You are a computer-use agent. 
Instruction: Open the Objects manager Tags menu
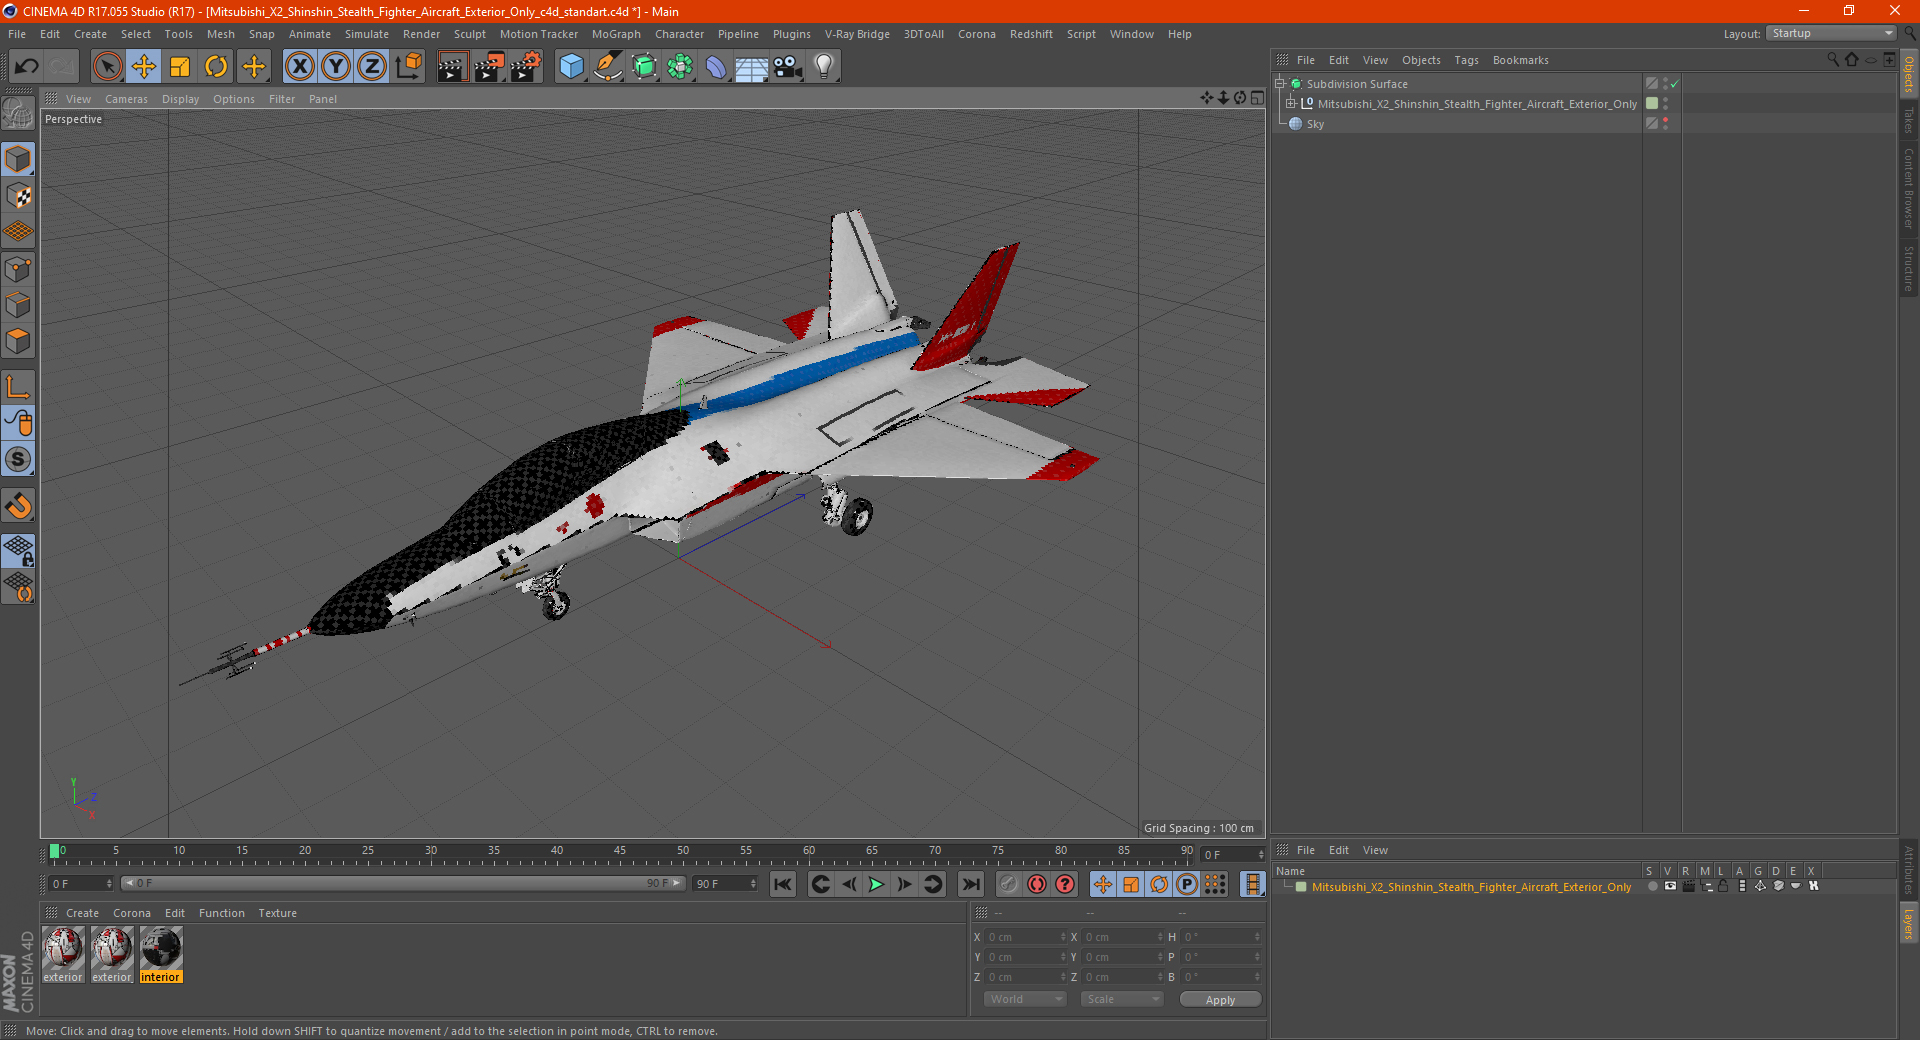1466,60
